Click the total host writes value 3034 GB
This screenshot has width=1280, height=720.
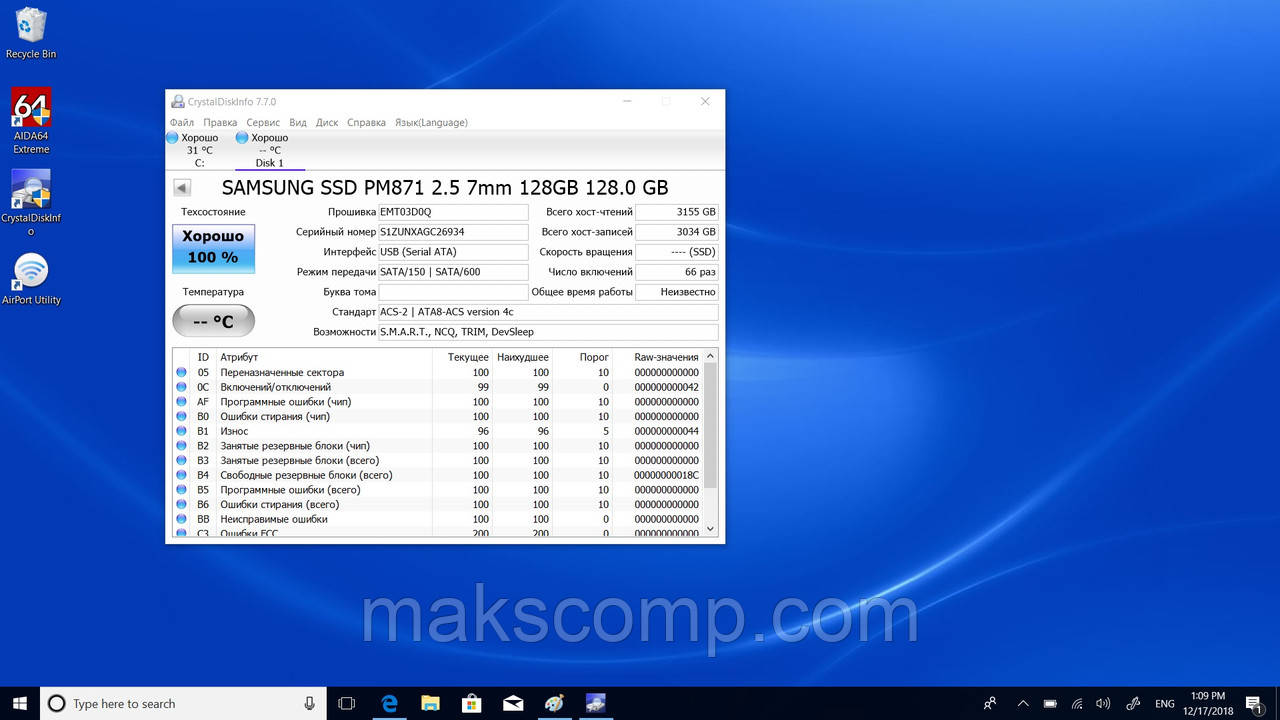[677, 232]
